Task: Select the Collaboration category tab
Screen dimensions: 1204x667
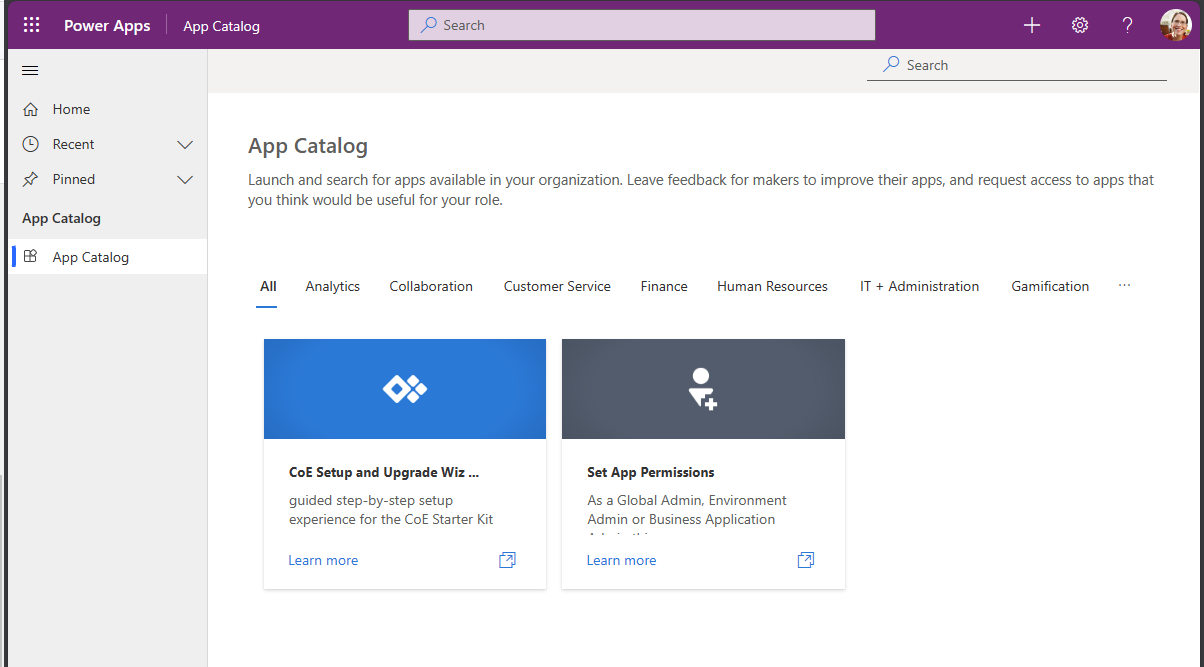Action: [x=430, y=286]
